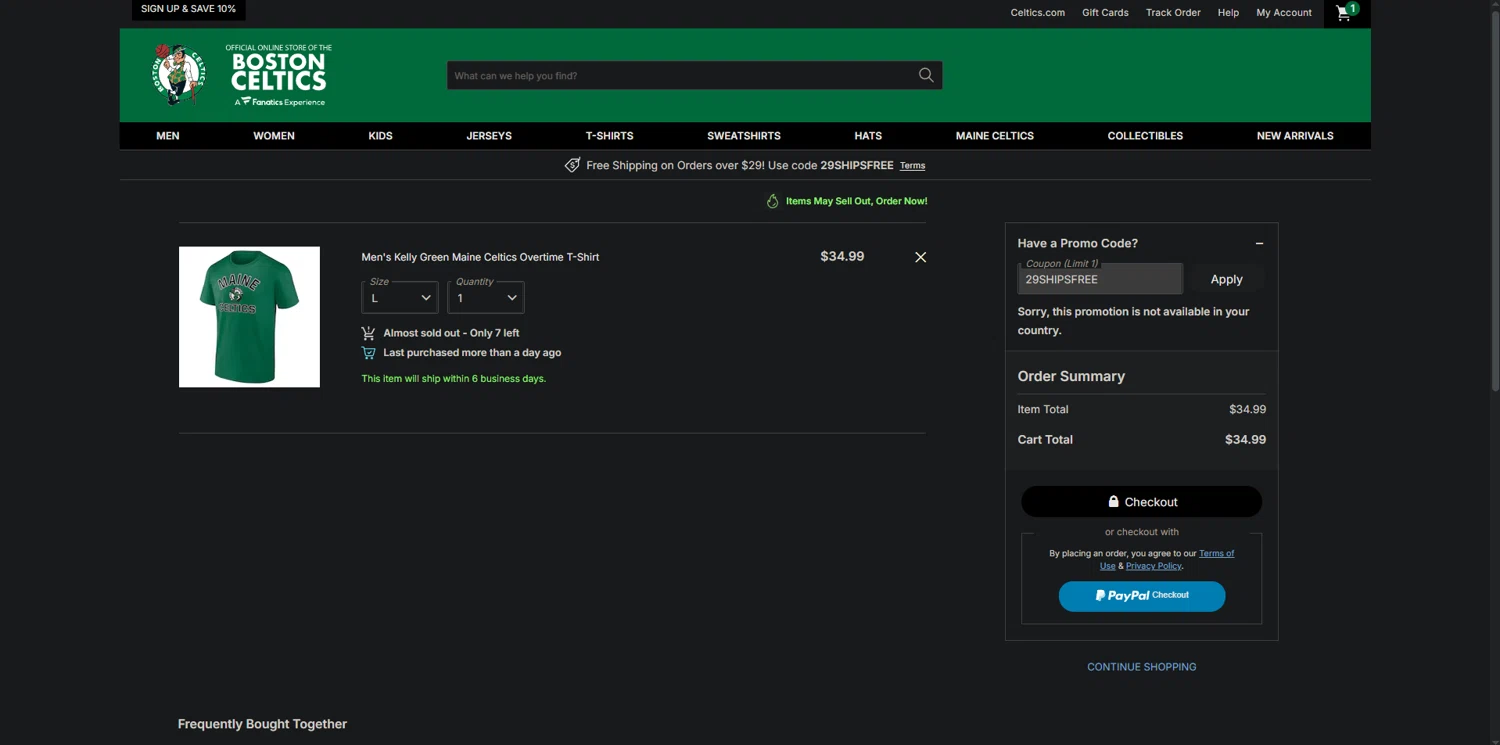Open the MAINE CELTICS menu
The image size is (1500, 745).
[x=995, y=136]
